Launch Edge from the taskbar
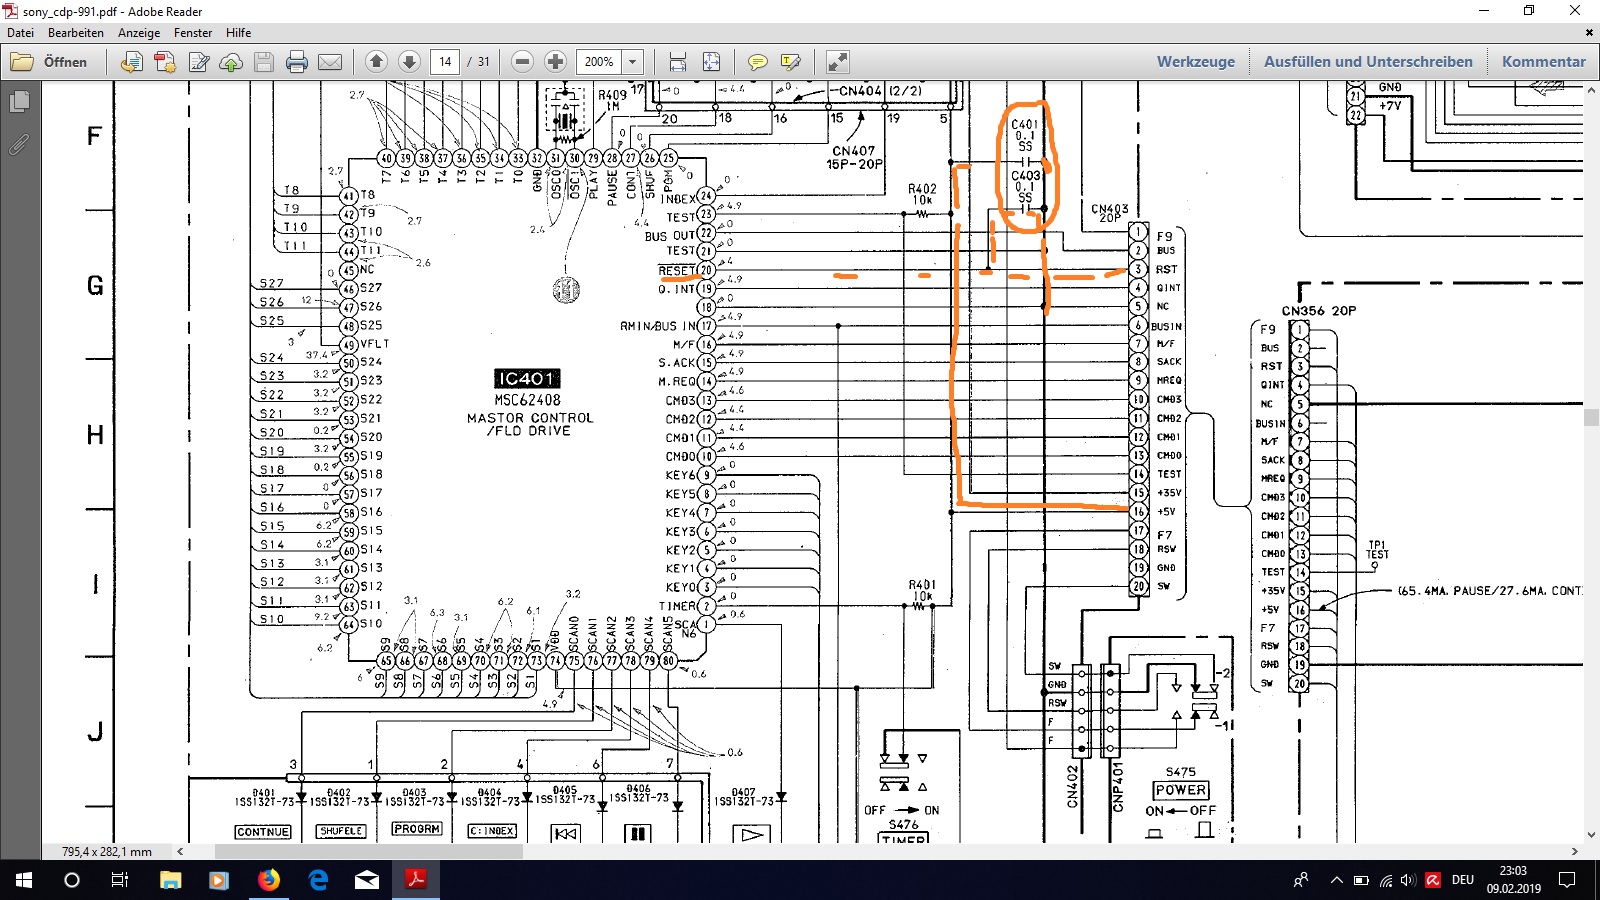The width and height of the screenshot is (1600, 900). (x=318, y=880)
